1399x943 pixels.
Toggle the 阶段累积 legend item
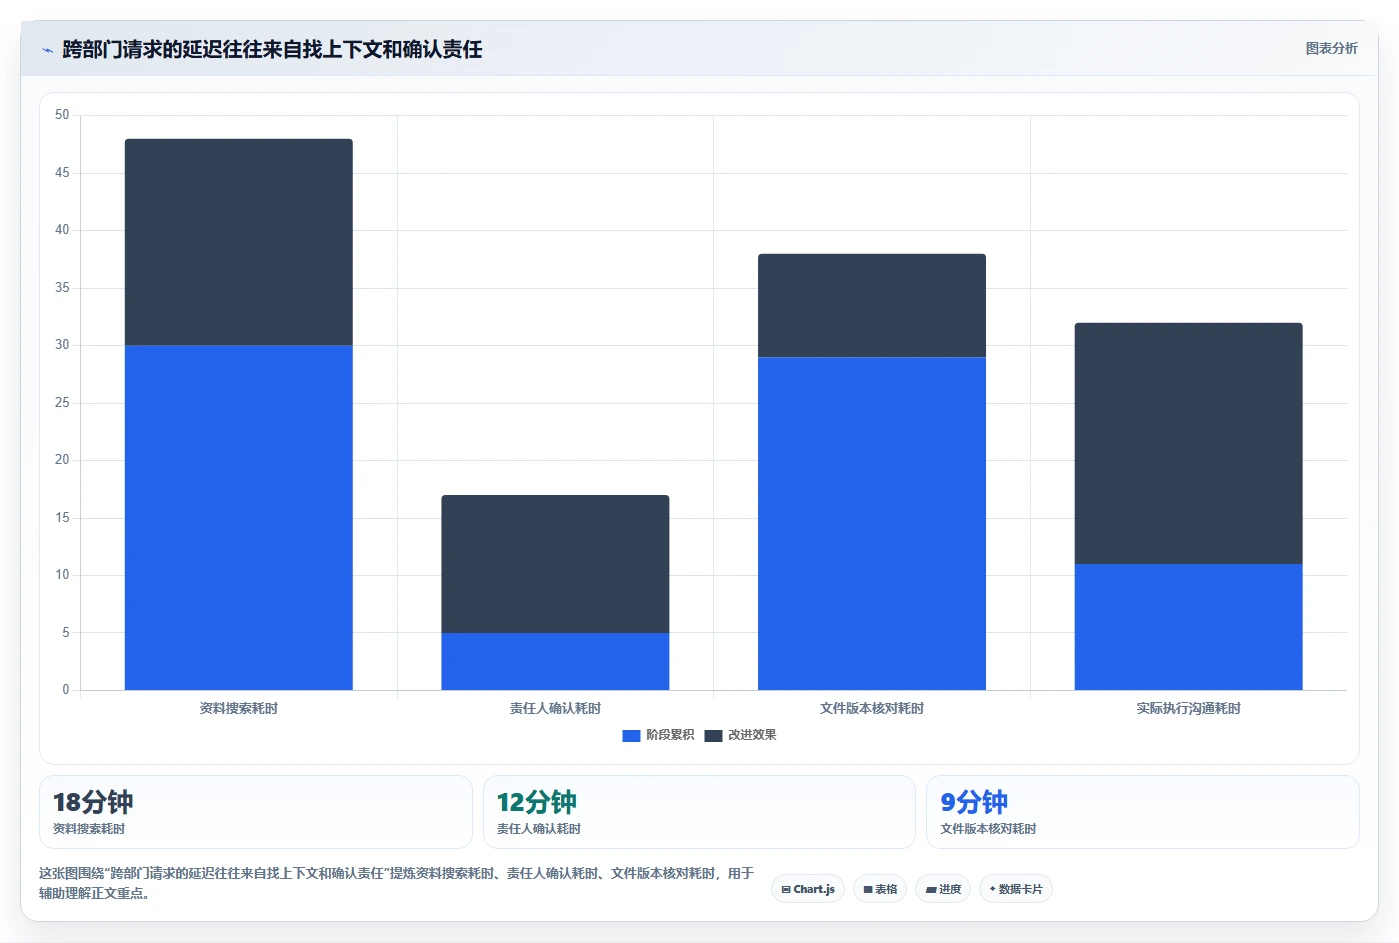658,735
